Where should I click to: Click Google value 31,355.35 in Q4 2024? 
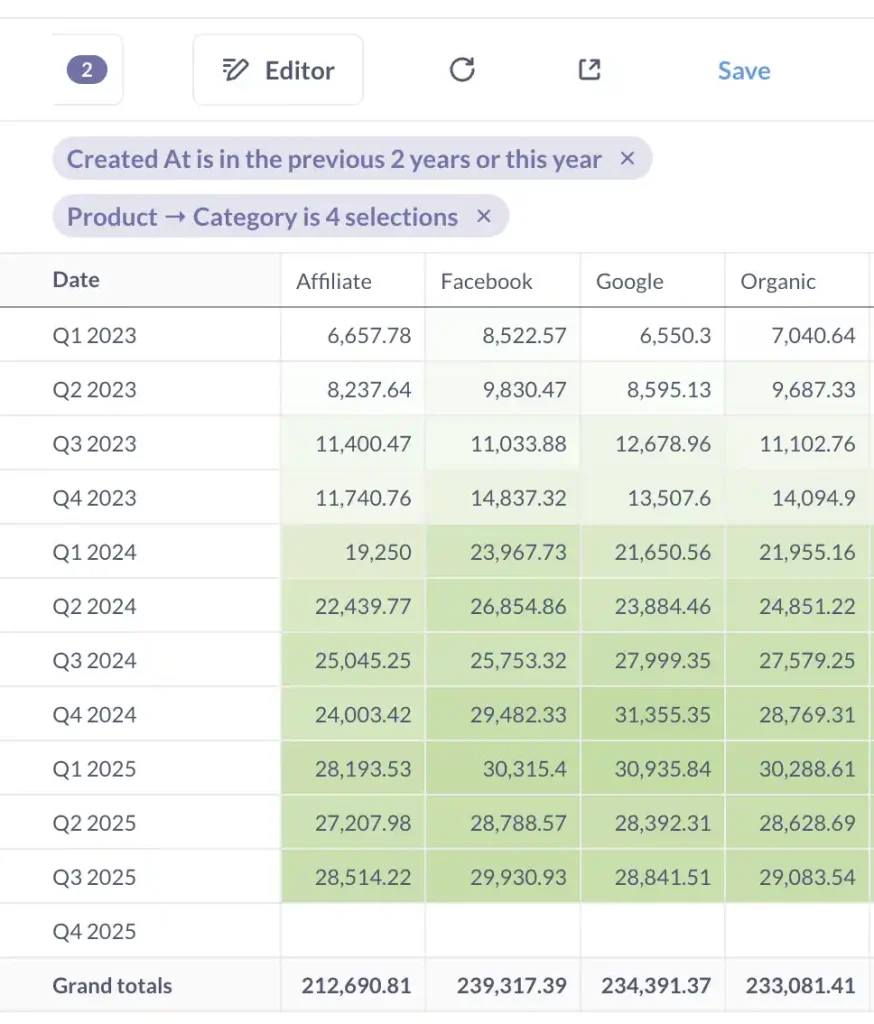point(663,715)
